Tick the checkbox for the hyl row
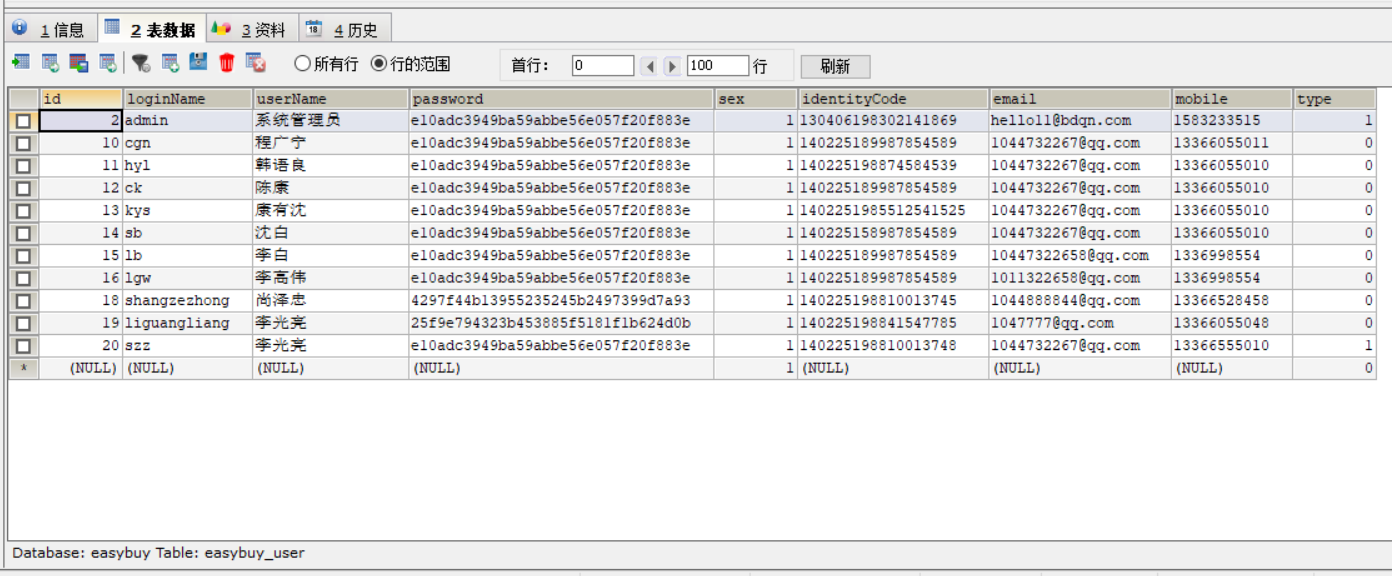Viewport: 1392px width, 576px height. click(23, 166)
